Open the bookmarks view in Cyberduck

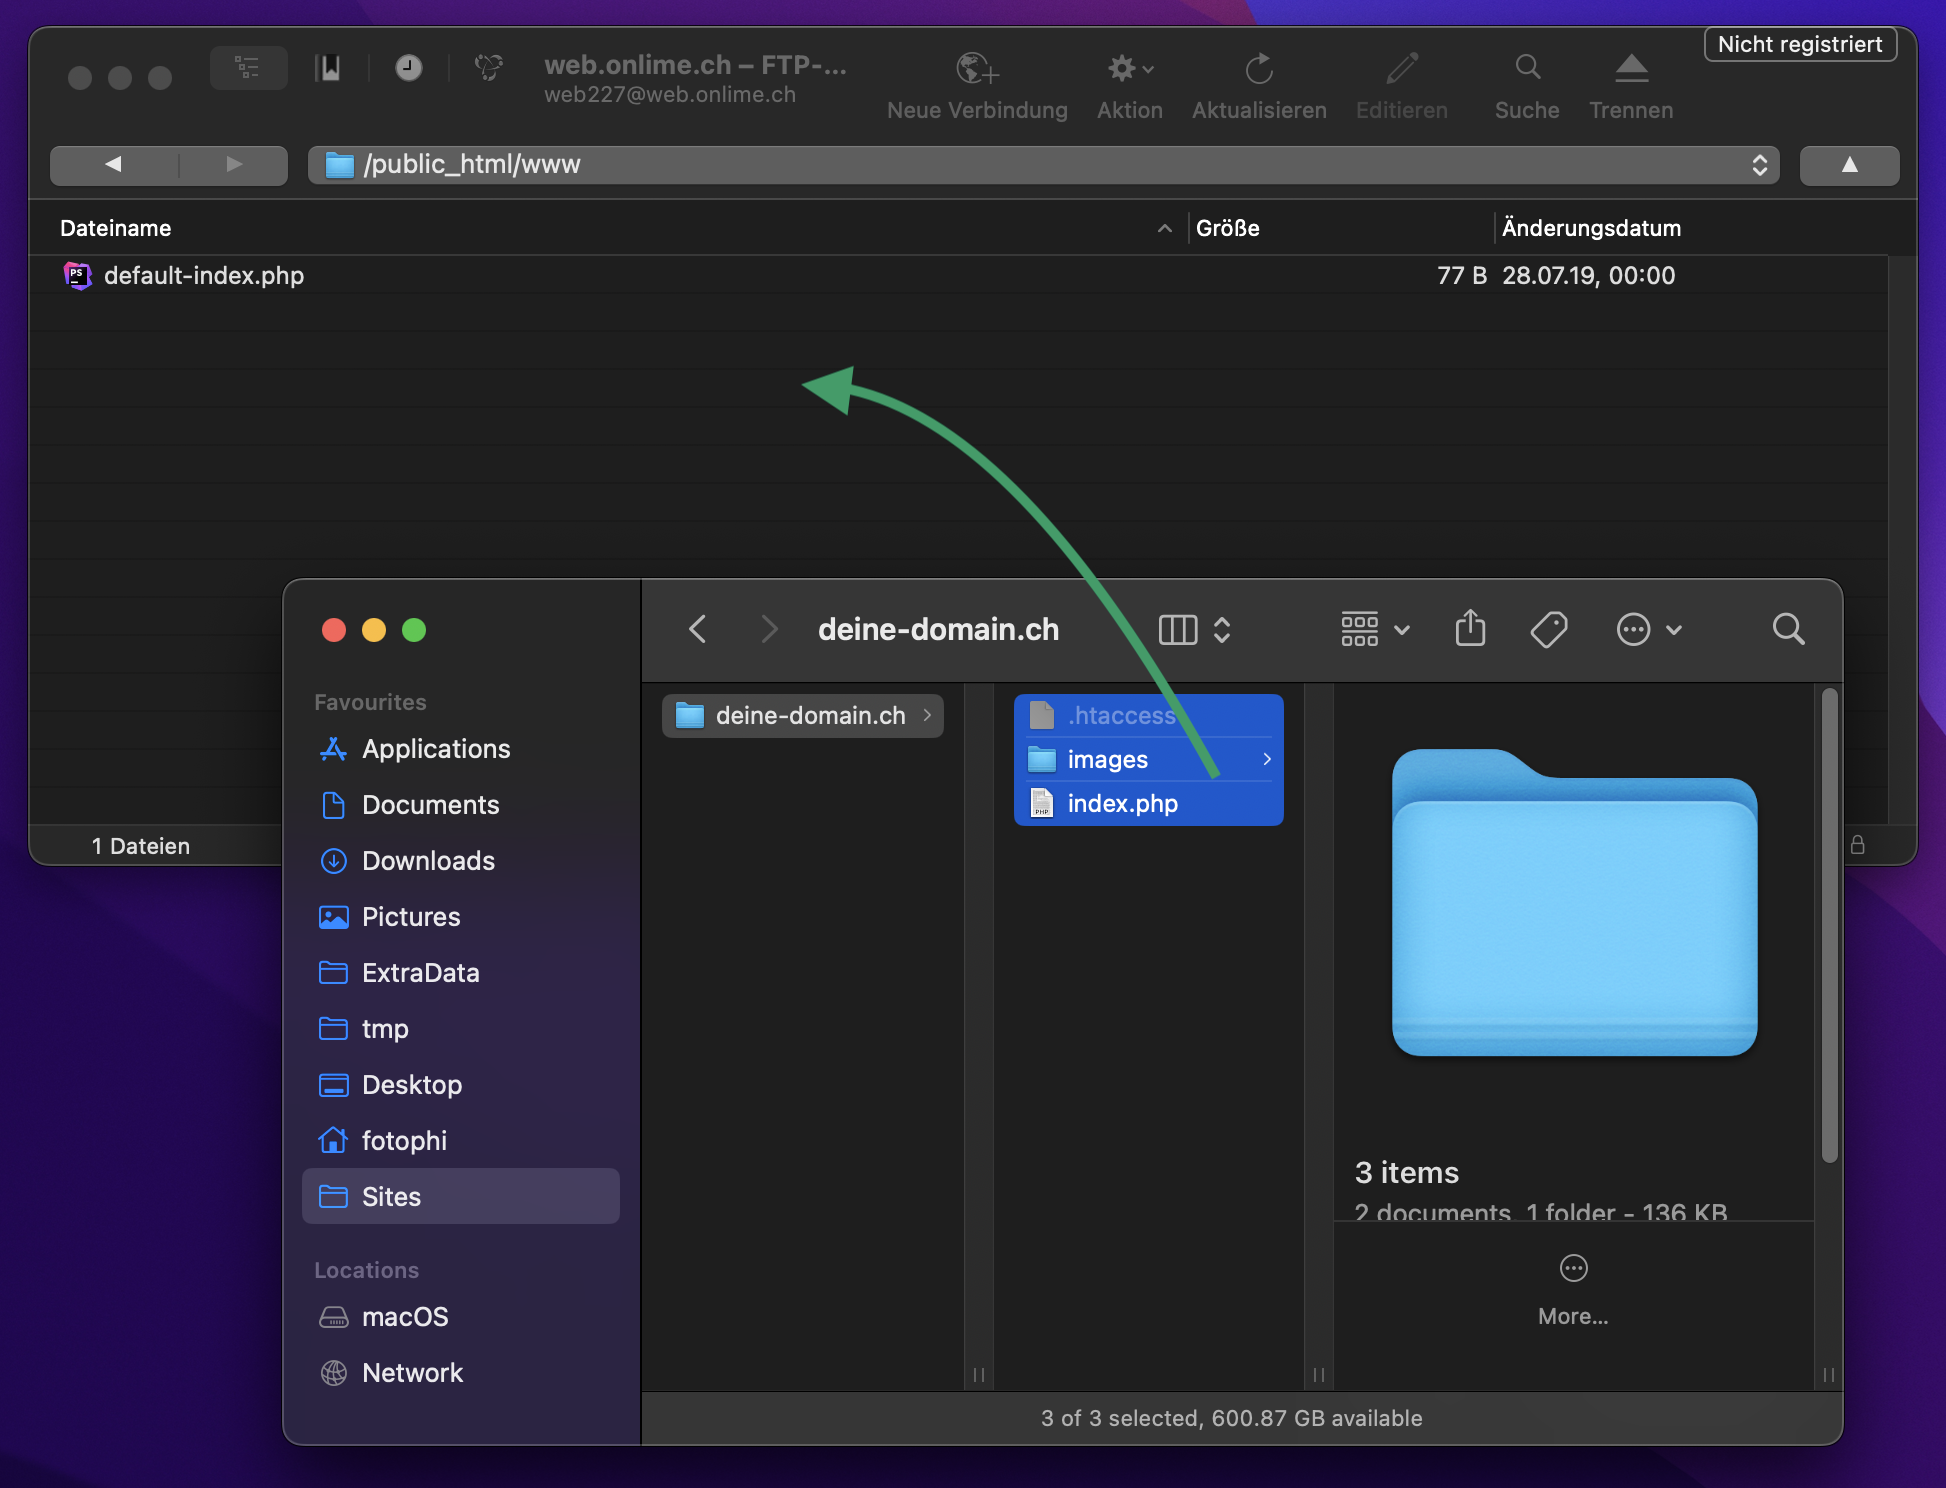coord(328,68)
